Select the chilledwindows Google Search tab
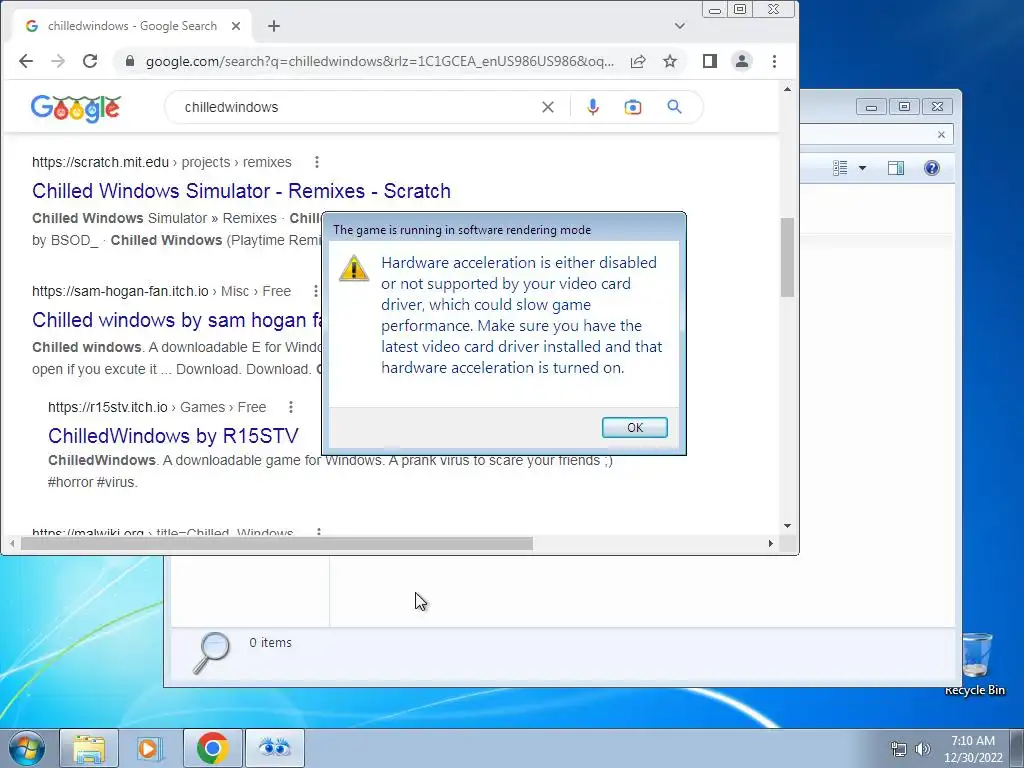This screenshot has height=768, width=1024. (133, 26)
